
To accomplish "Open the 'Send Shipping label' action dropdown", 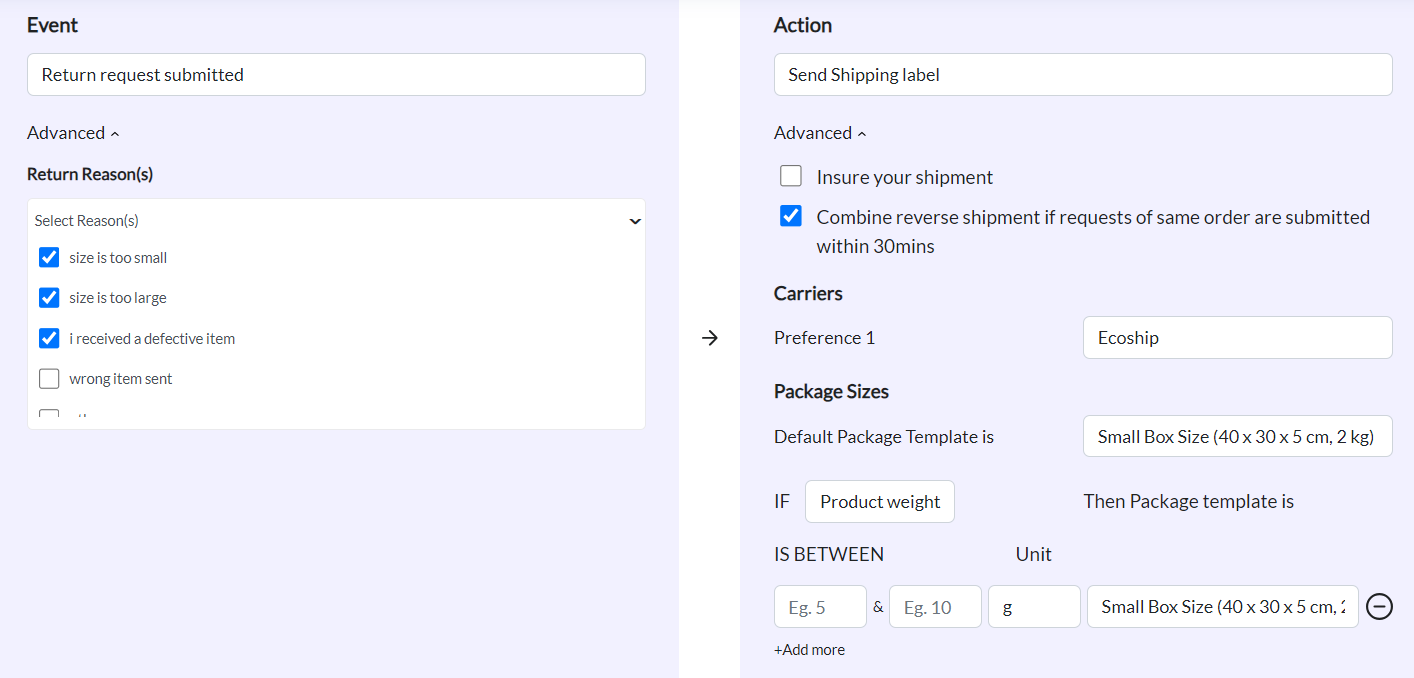I will (1083, 75).
